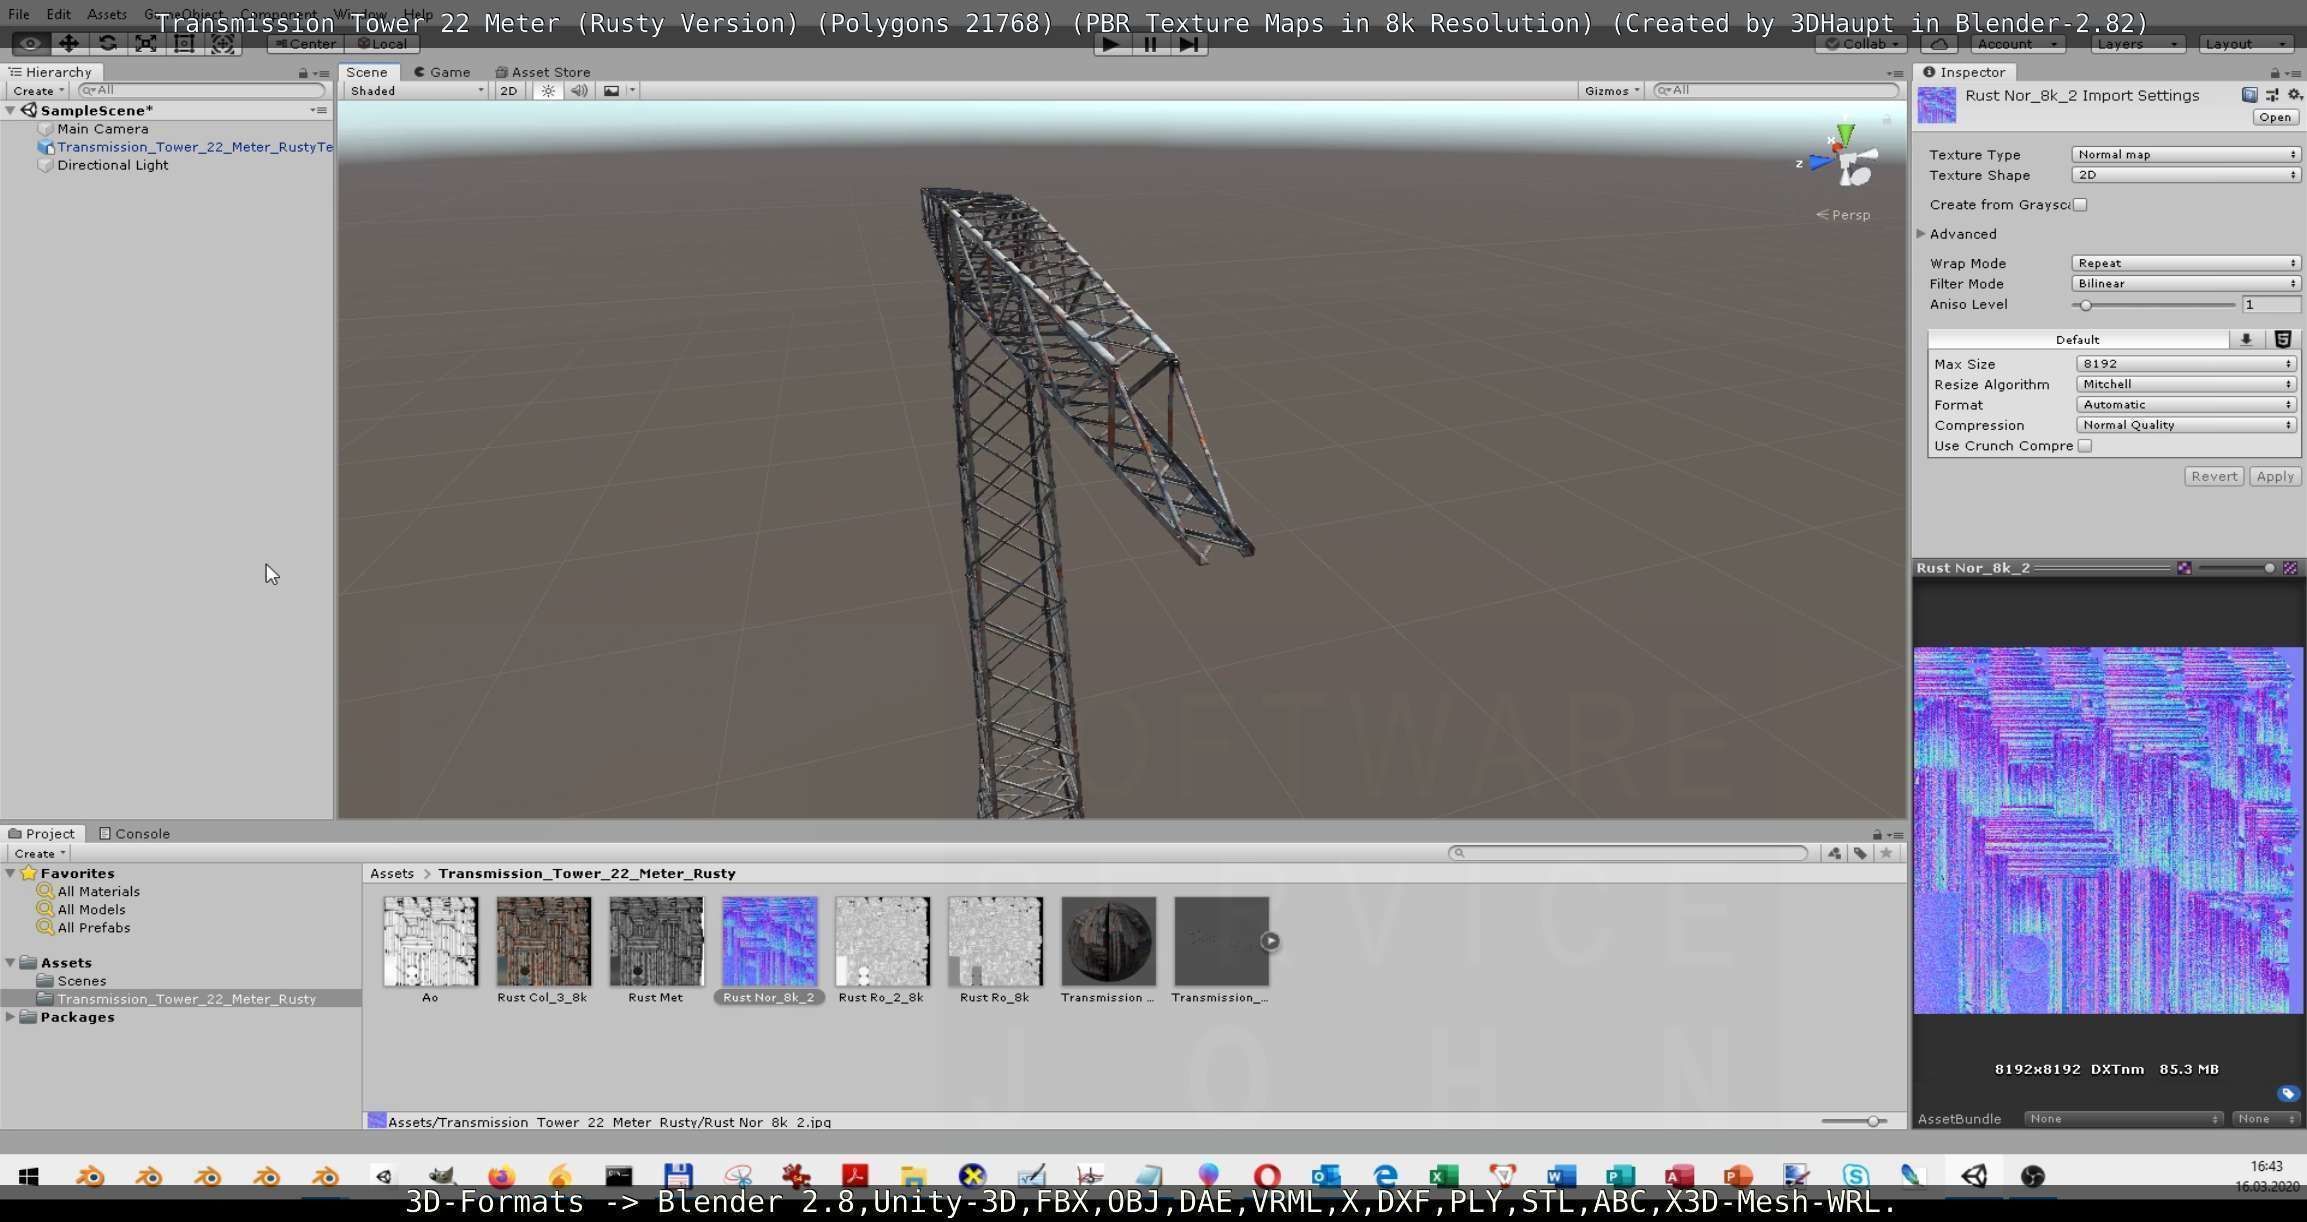The width and height of the screenshot is (2307, 1222).
Task: Toggle scene audio icon
Action: 578,91
